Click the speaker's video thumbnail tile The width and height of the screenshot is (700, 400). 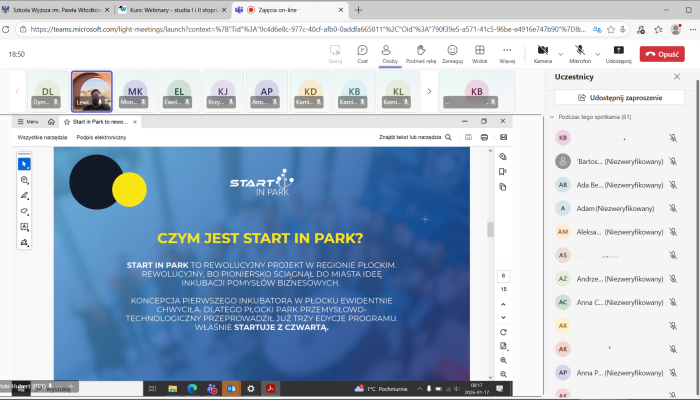click(92, 91)
